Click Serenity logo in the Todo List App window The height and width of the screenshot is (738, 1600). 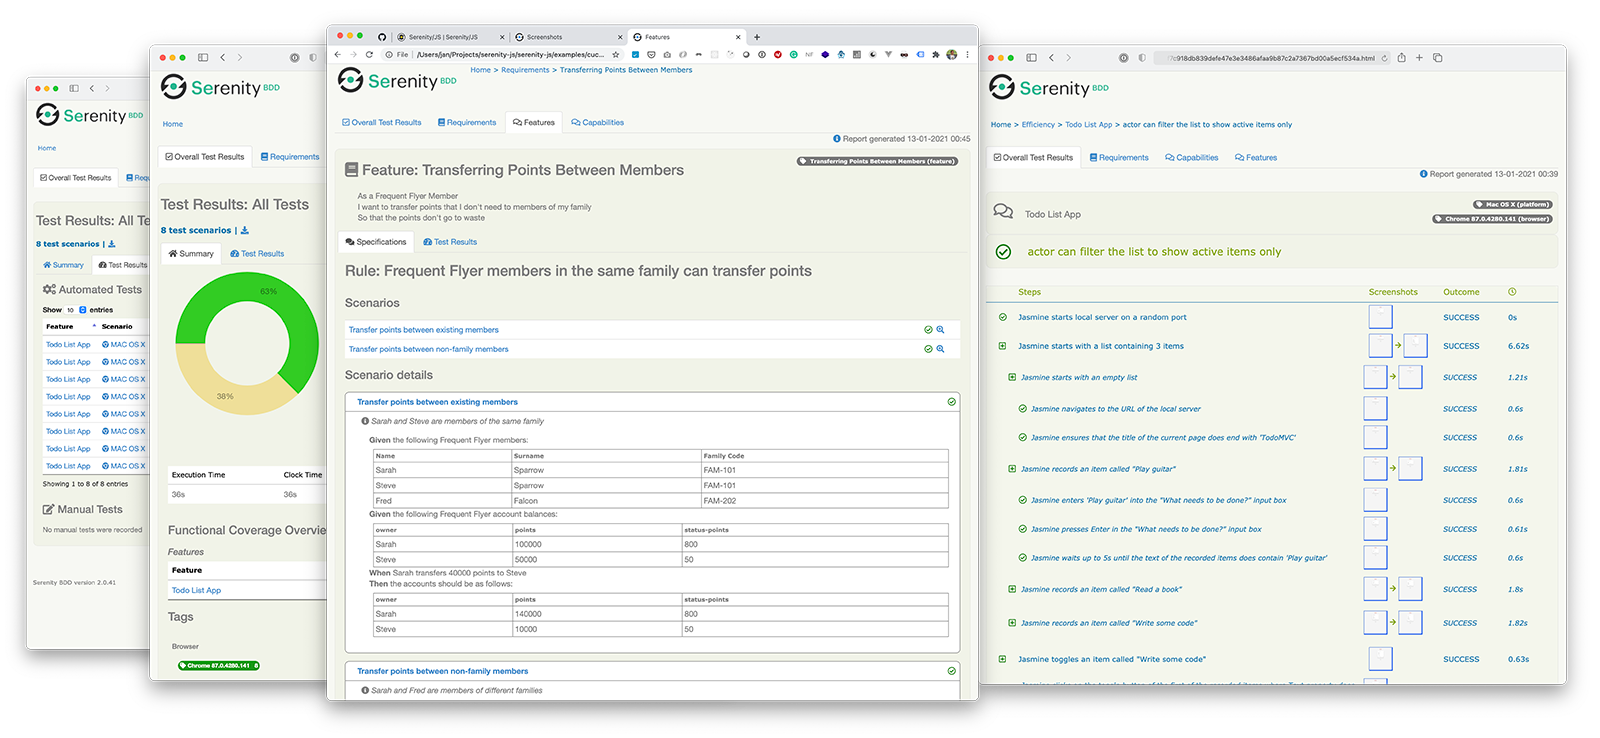[x=1048, y=88]
